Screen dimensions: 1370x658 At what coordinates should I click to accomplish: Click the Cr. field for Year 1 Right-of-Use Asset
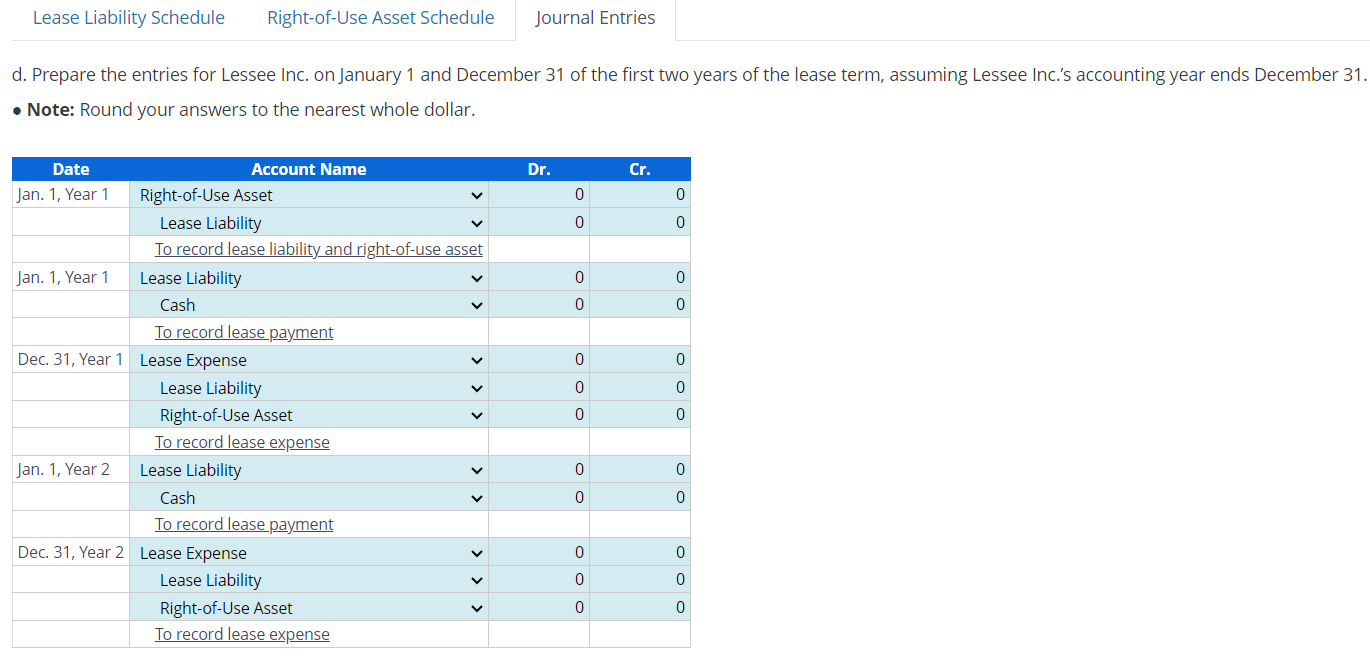point(640,414)
